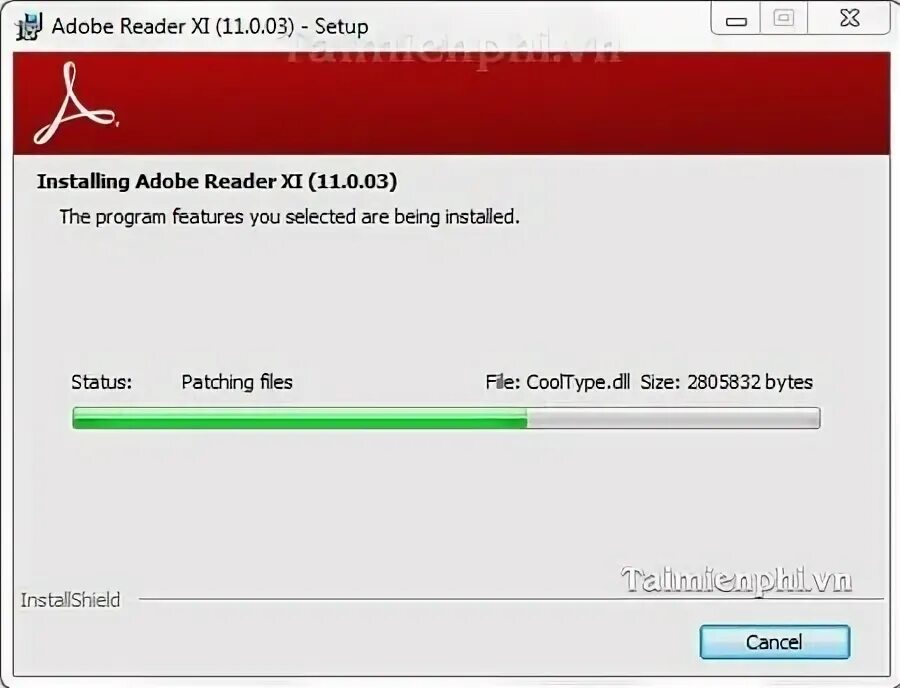Click the 'Size: 2805832 bytes' text
The width and height of the screenshot is (900, 688).
726,382
